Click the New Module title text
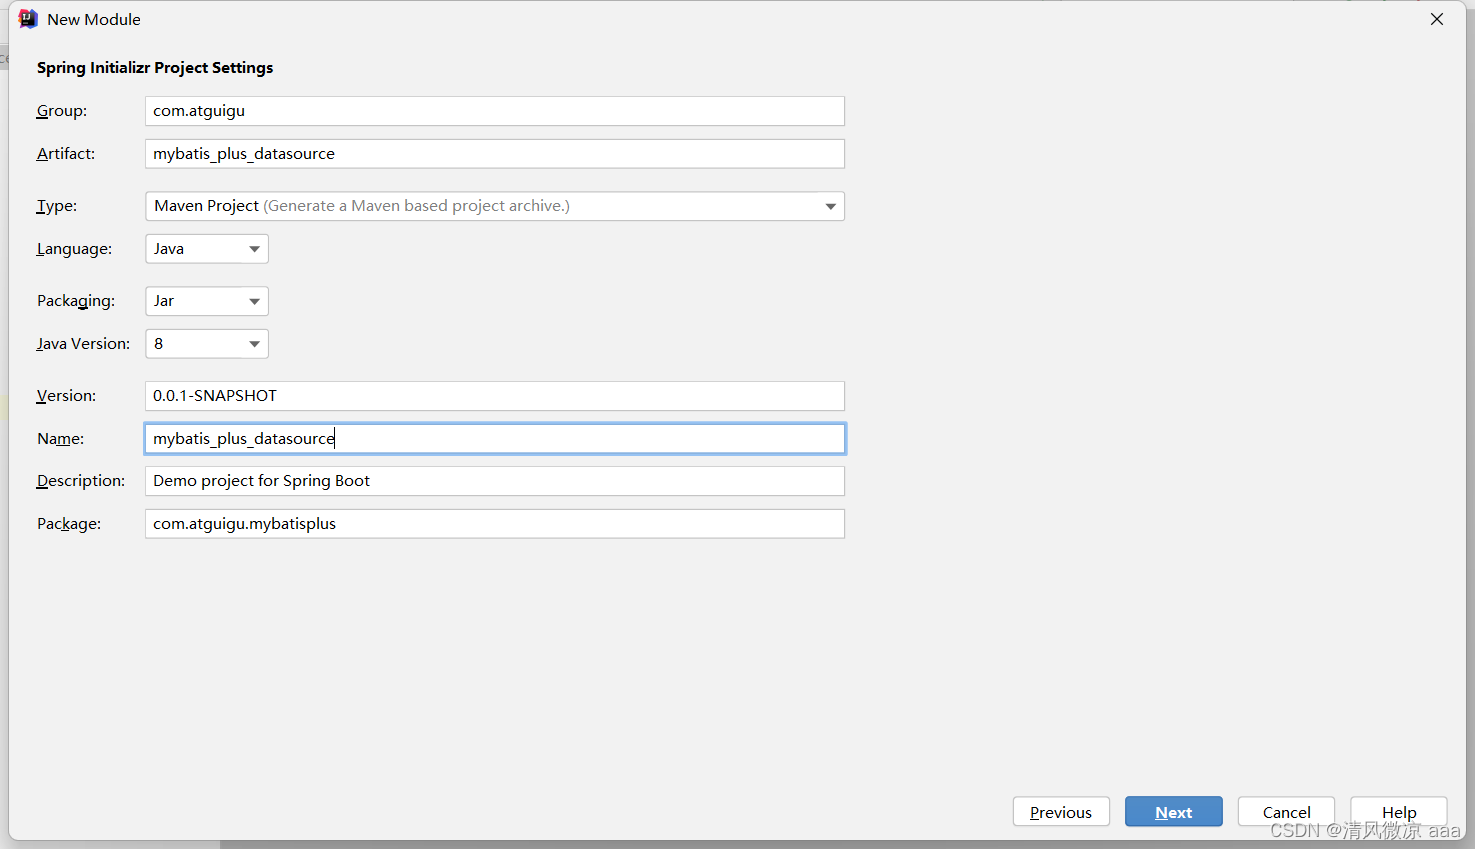 (x=94, y=19)
